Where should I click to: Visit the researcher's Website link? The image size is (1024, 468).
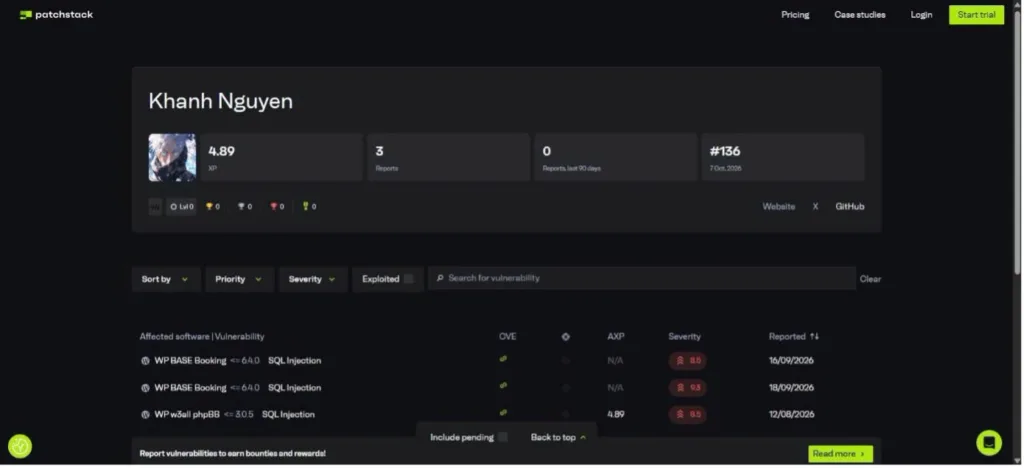pyautogui.click(x=778, y=206)
